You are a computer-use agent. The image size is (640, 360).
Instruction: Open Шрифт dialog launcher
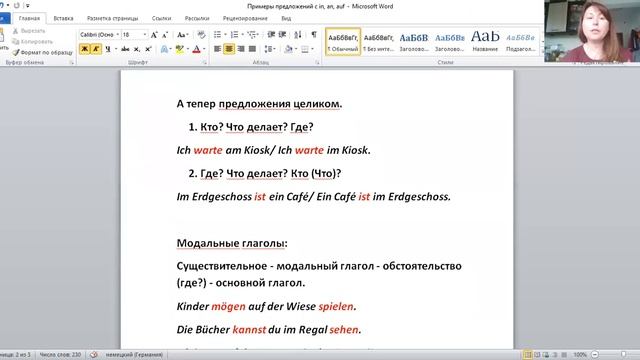pyautogui.click(x=204, y=62)
